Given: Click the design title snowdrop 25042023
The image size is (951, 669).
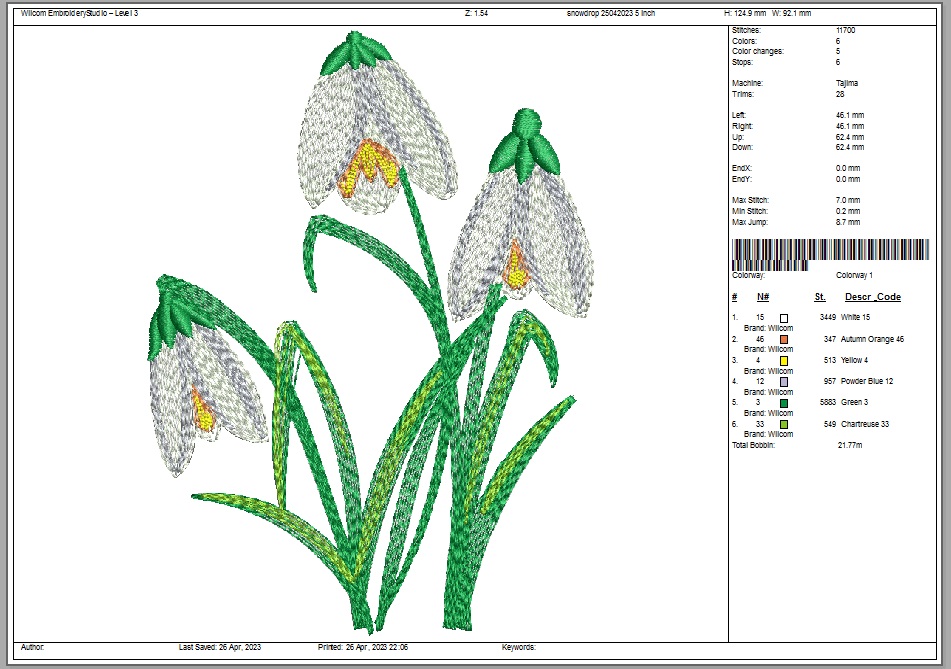Looking at the screenshot, I should click(610, 14).
